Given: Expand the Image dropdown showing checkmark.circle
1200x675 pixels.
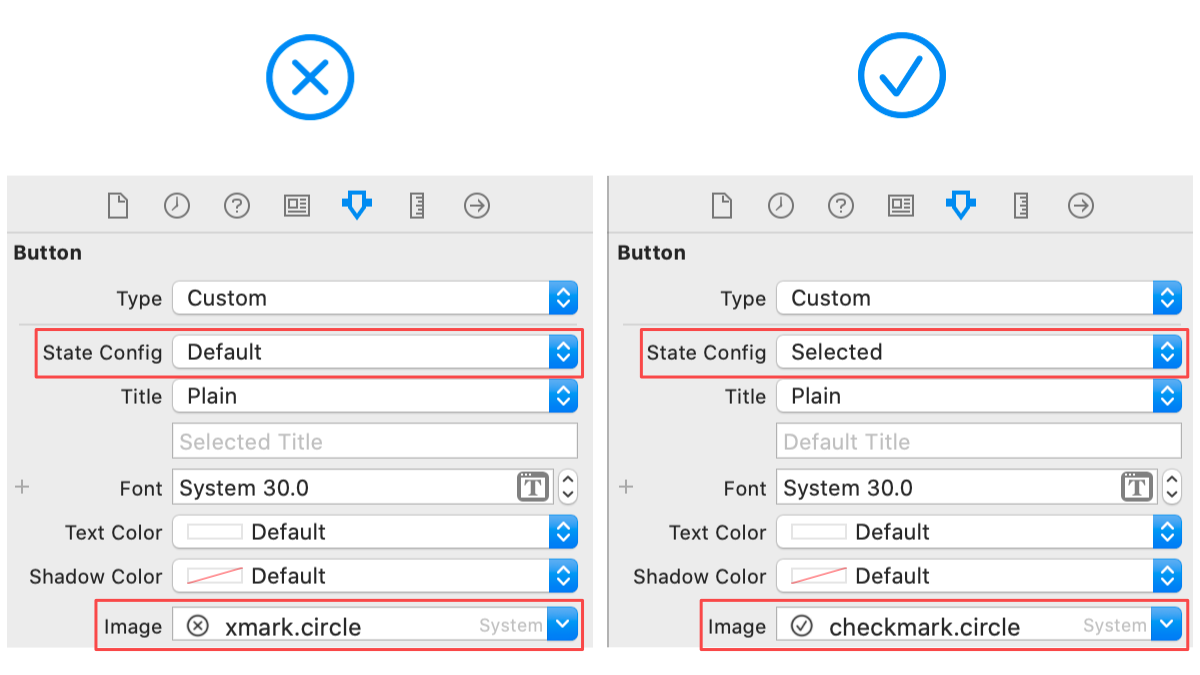Looking at the screenshot, I should point(1167,626).
